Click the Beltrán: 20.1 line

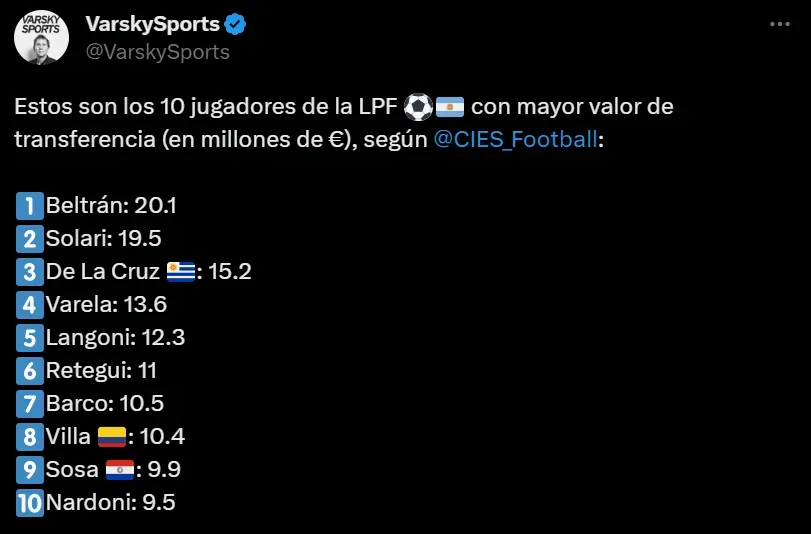(111, 206)
